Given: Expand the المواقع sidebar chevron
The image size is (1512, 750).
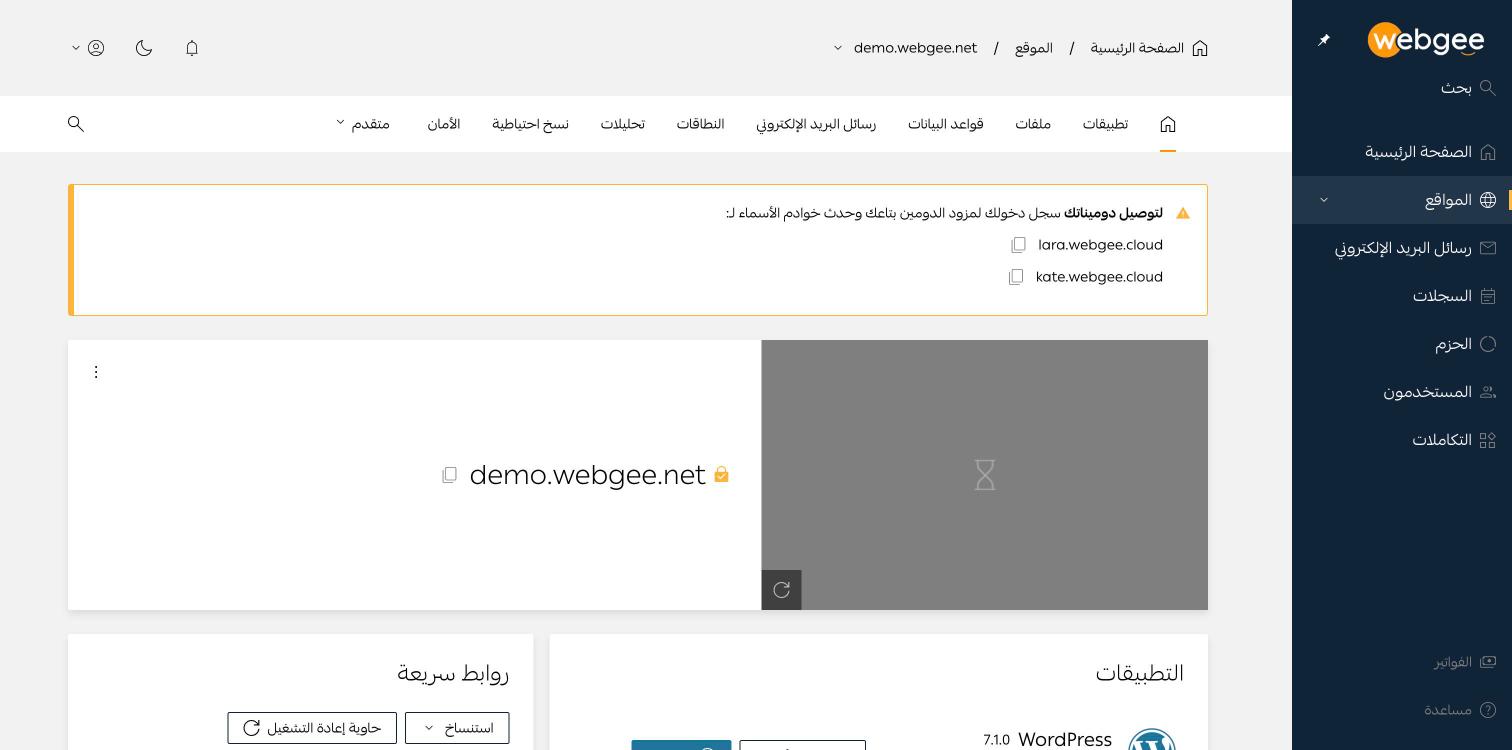Looking at the screenshot, I should coord(1324,200).
